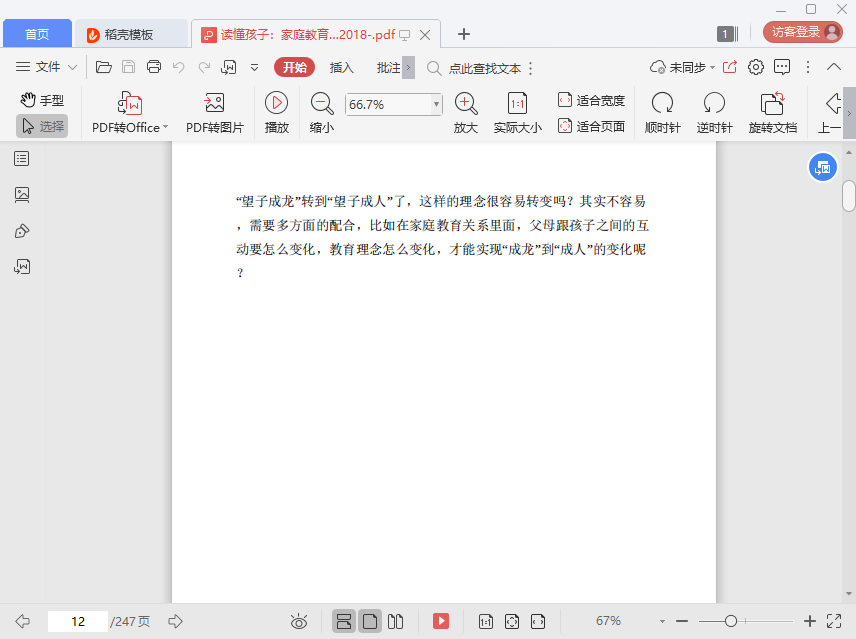Zoom out with 缩小 magnifier
The height and width of the screenshot is (639, 856).
point(322,113)
